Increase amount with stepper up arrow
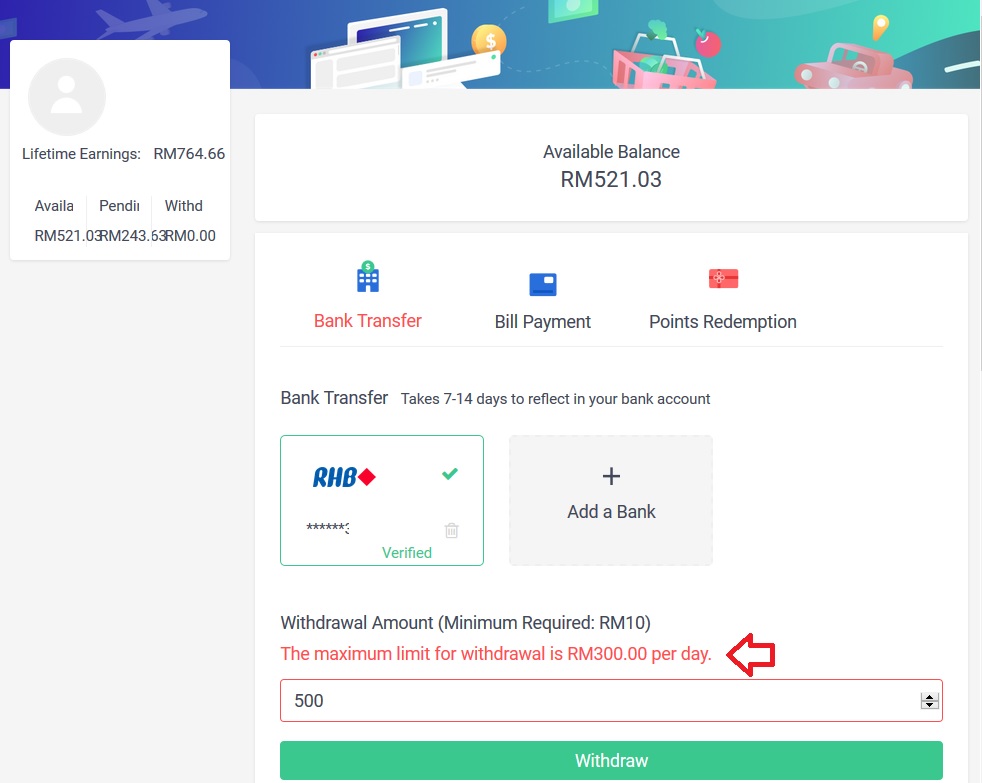Viewport: 982px width, 783px height. coord(930,696)
